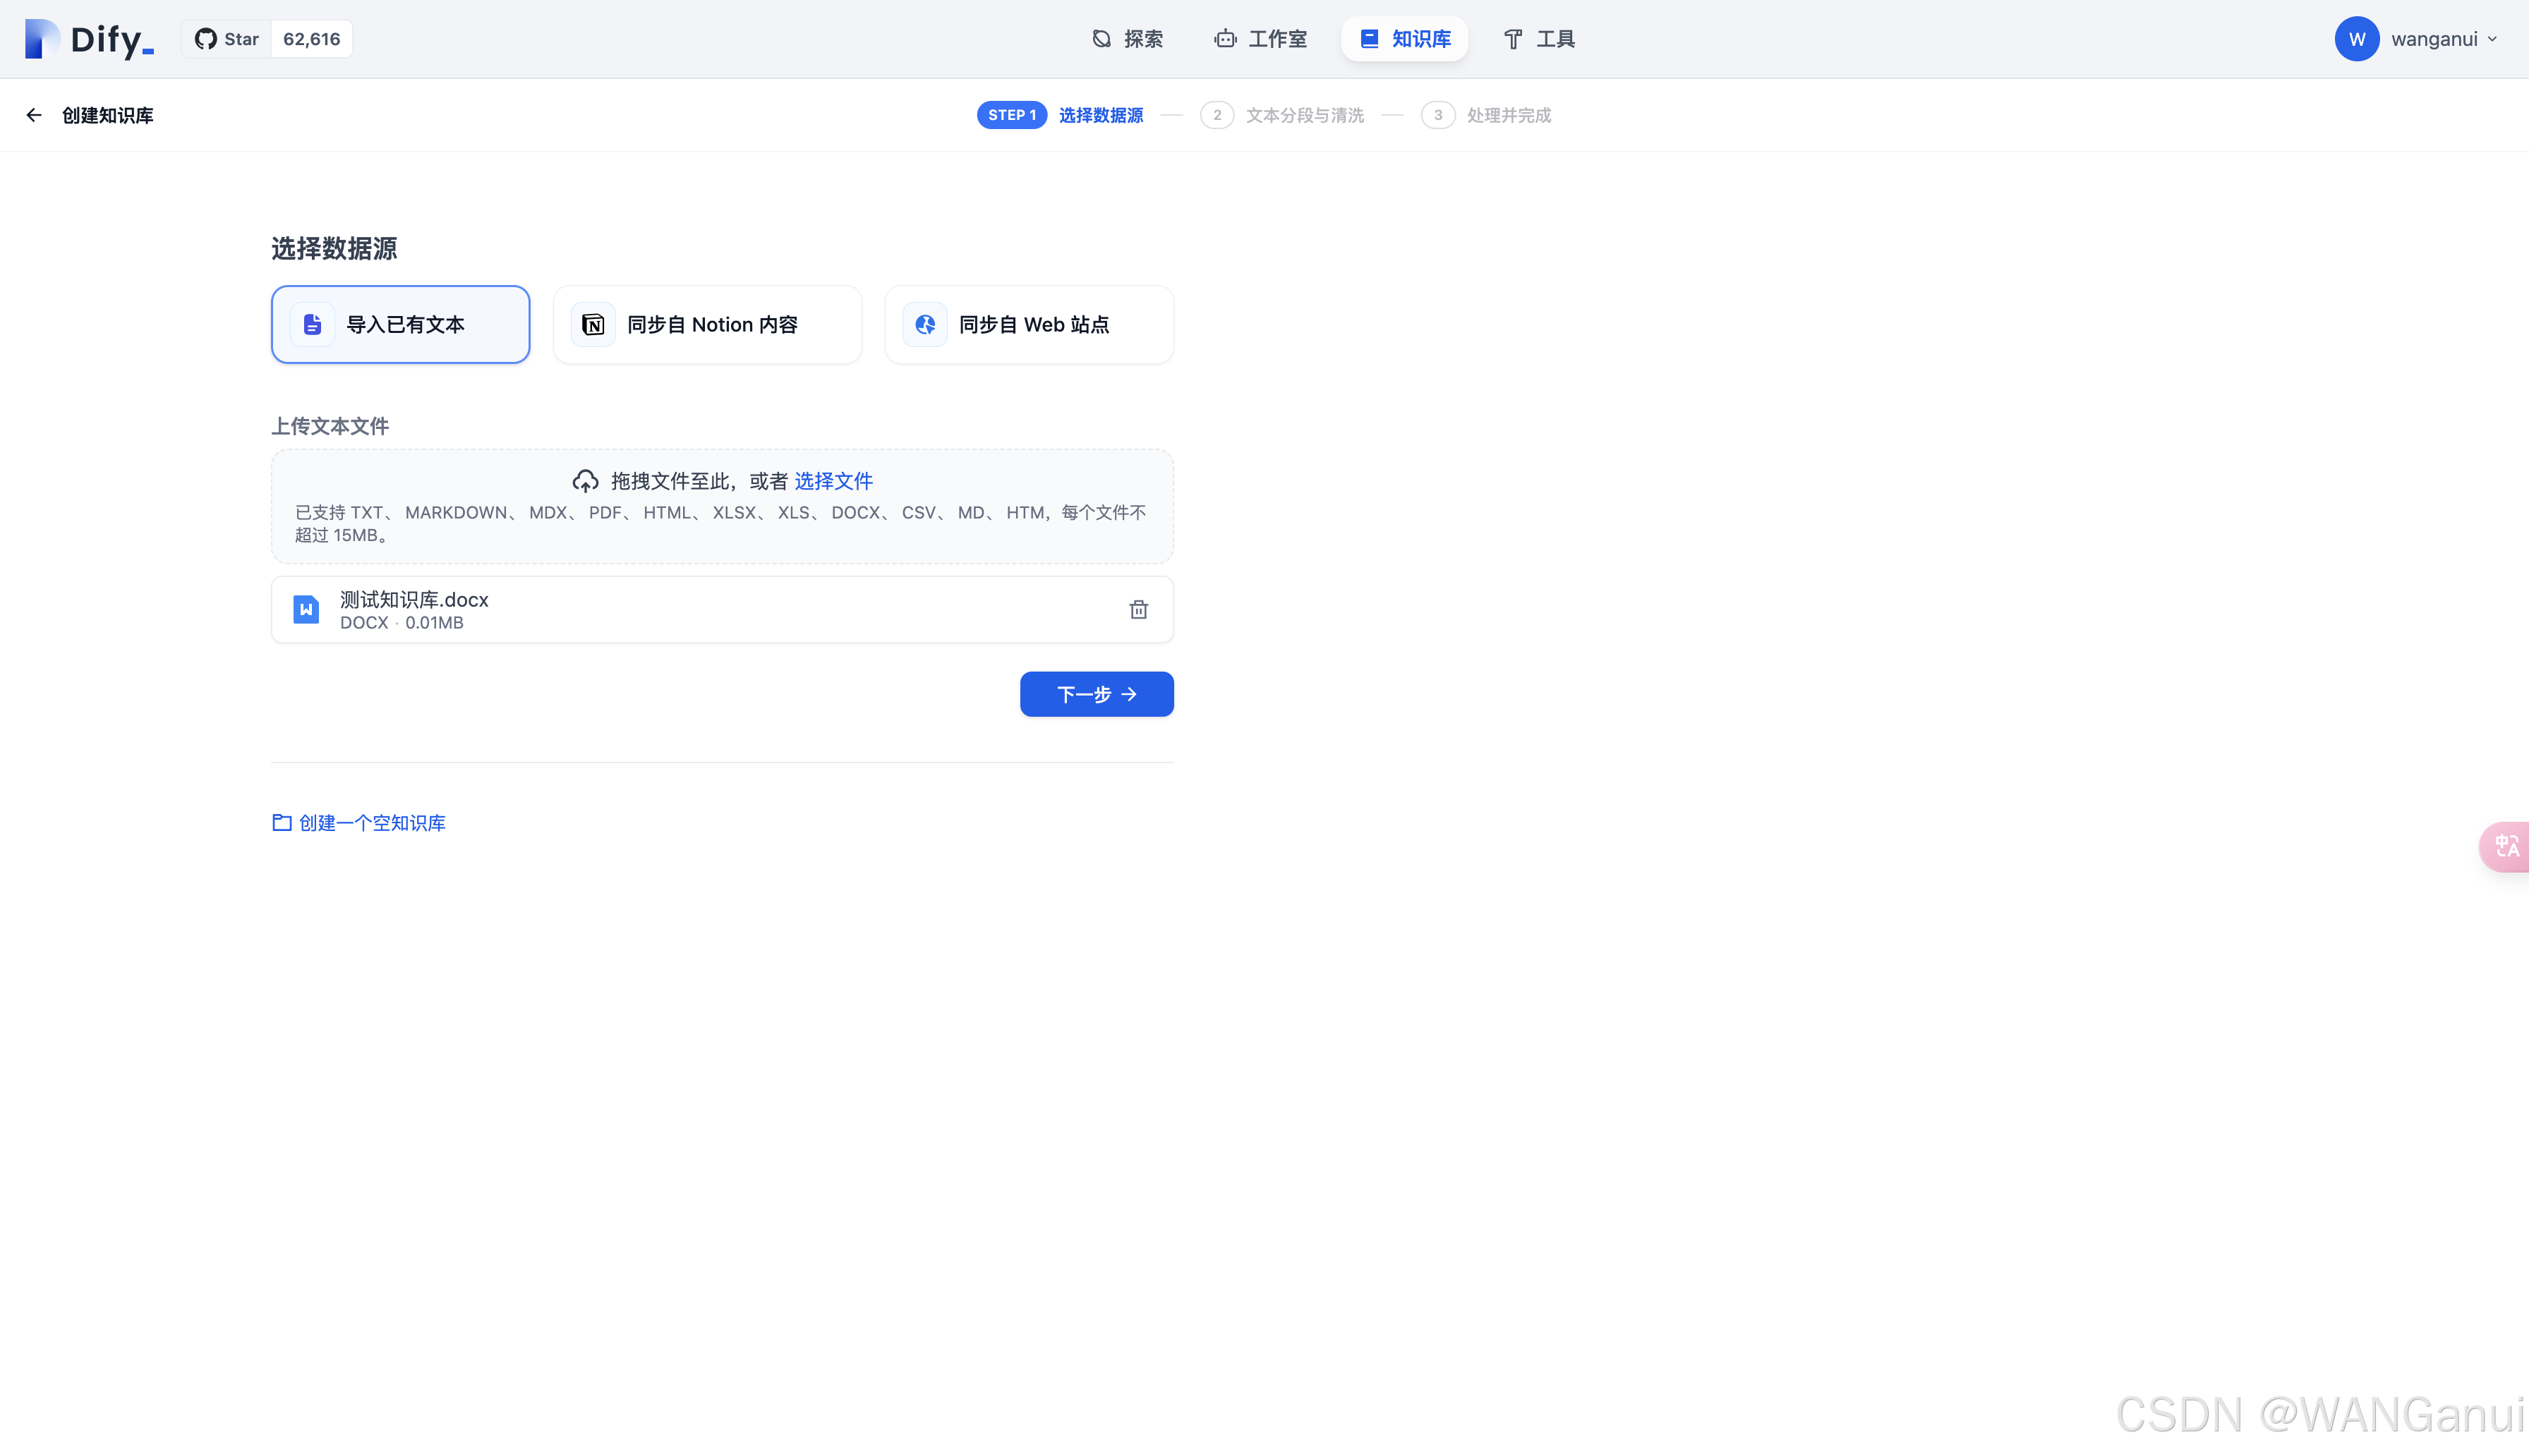
Task: Click 创建一个空知识库 link
Action: click(359, 822)
